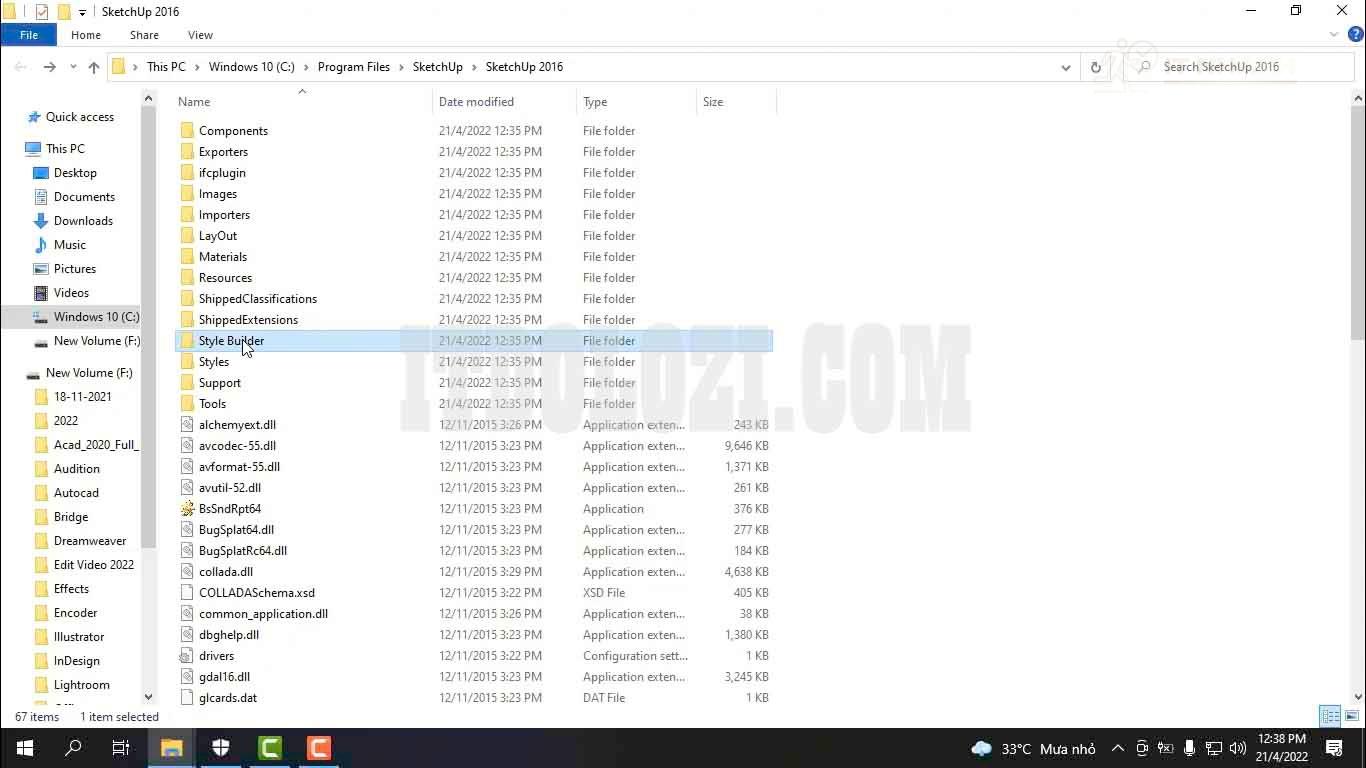This screenshot has width=1366, height=768.
Task: Open Windows Security from the taskbar
Action: click(x=221, y=748)
